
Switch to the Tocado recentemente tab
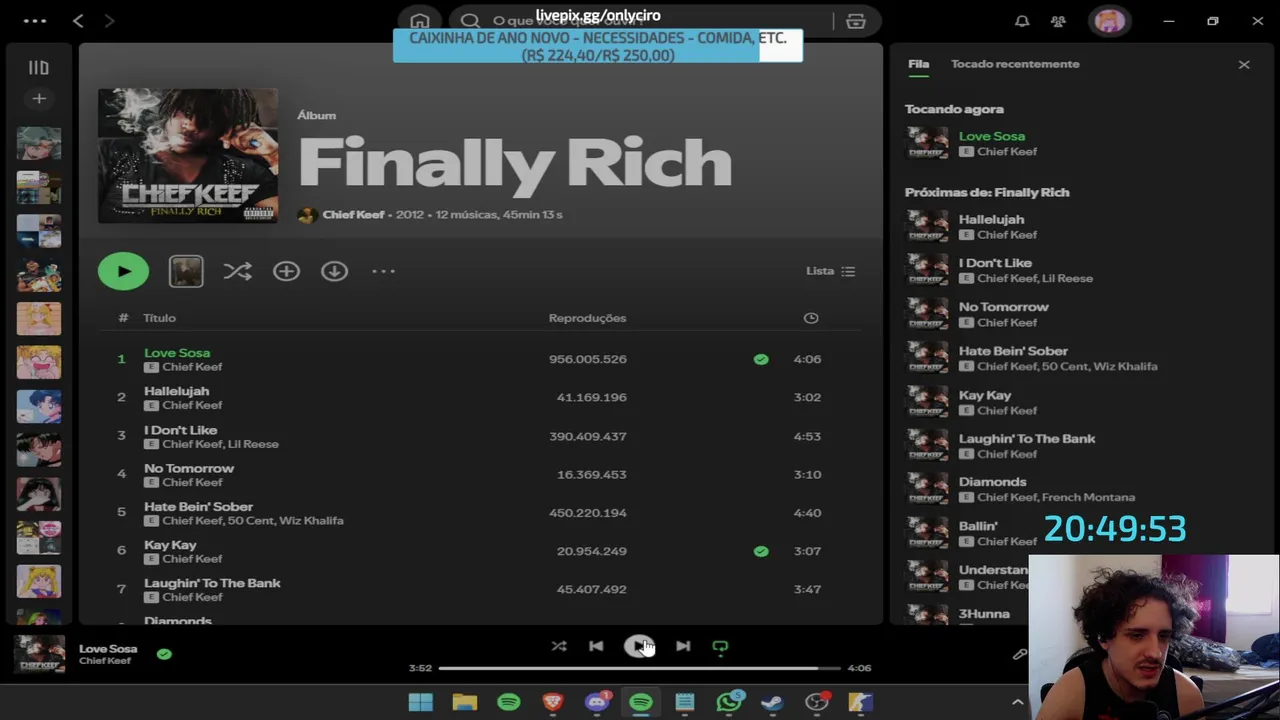pyautogui.click(x=1015, y=64)
